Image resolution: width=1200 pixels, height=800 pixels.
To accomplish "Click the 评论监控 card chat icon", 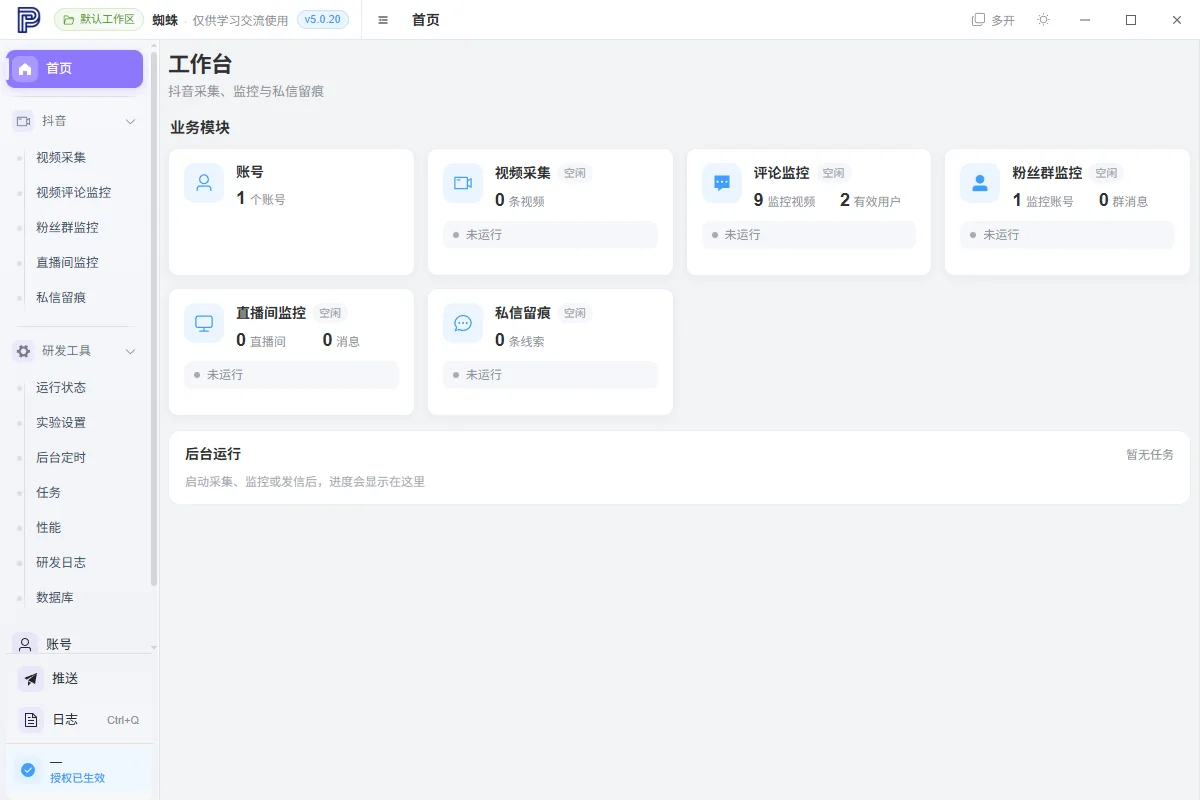I will point(722,183).
